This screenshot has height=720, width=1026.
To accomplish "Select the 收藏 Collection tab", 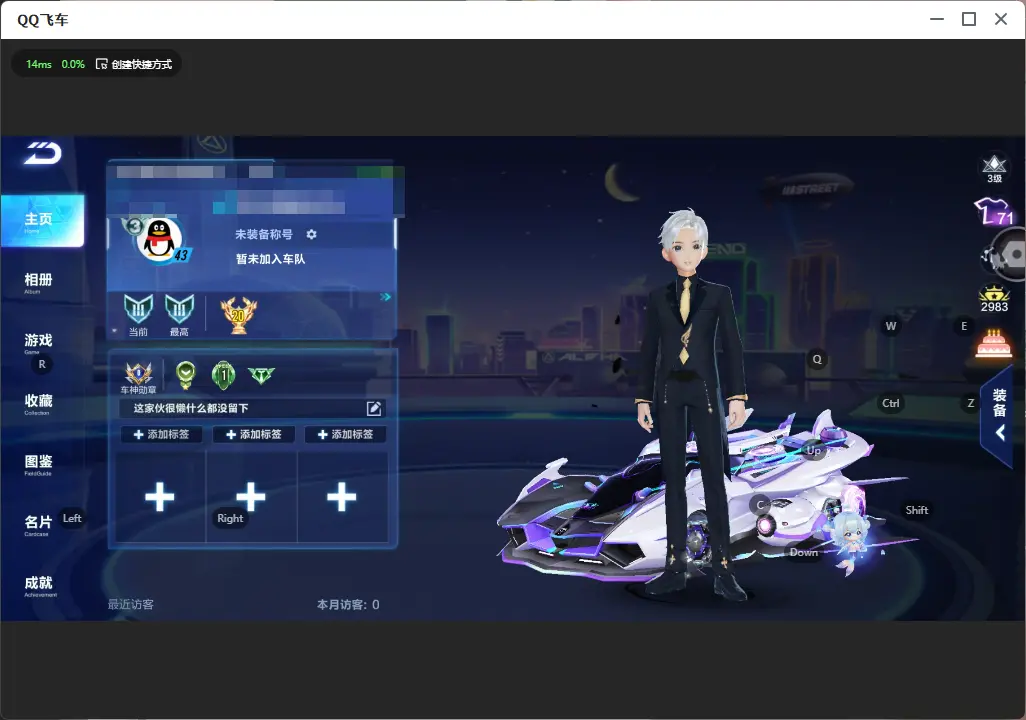I will (38, 403).
